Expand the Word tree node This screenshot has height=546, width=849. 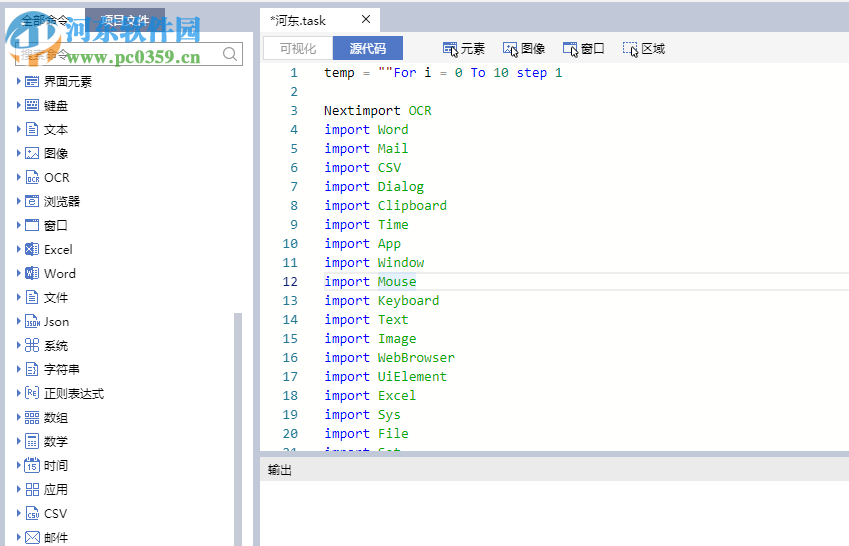coord(18,274)
